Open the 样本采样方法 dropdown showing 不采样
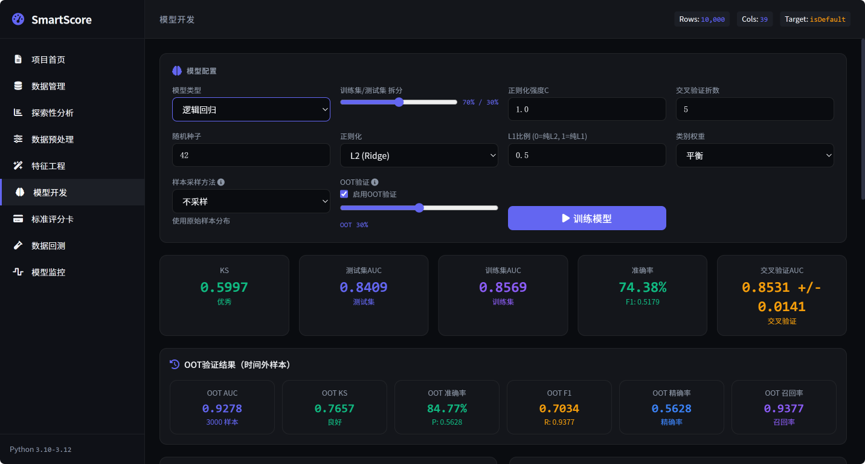 (x=251, y=201)
